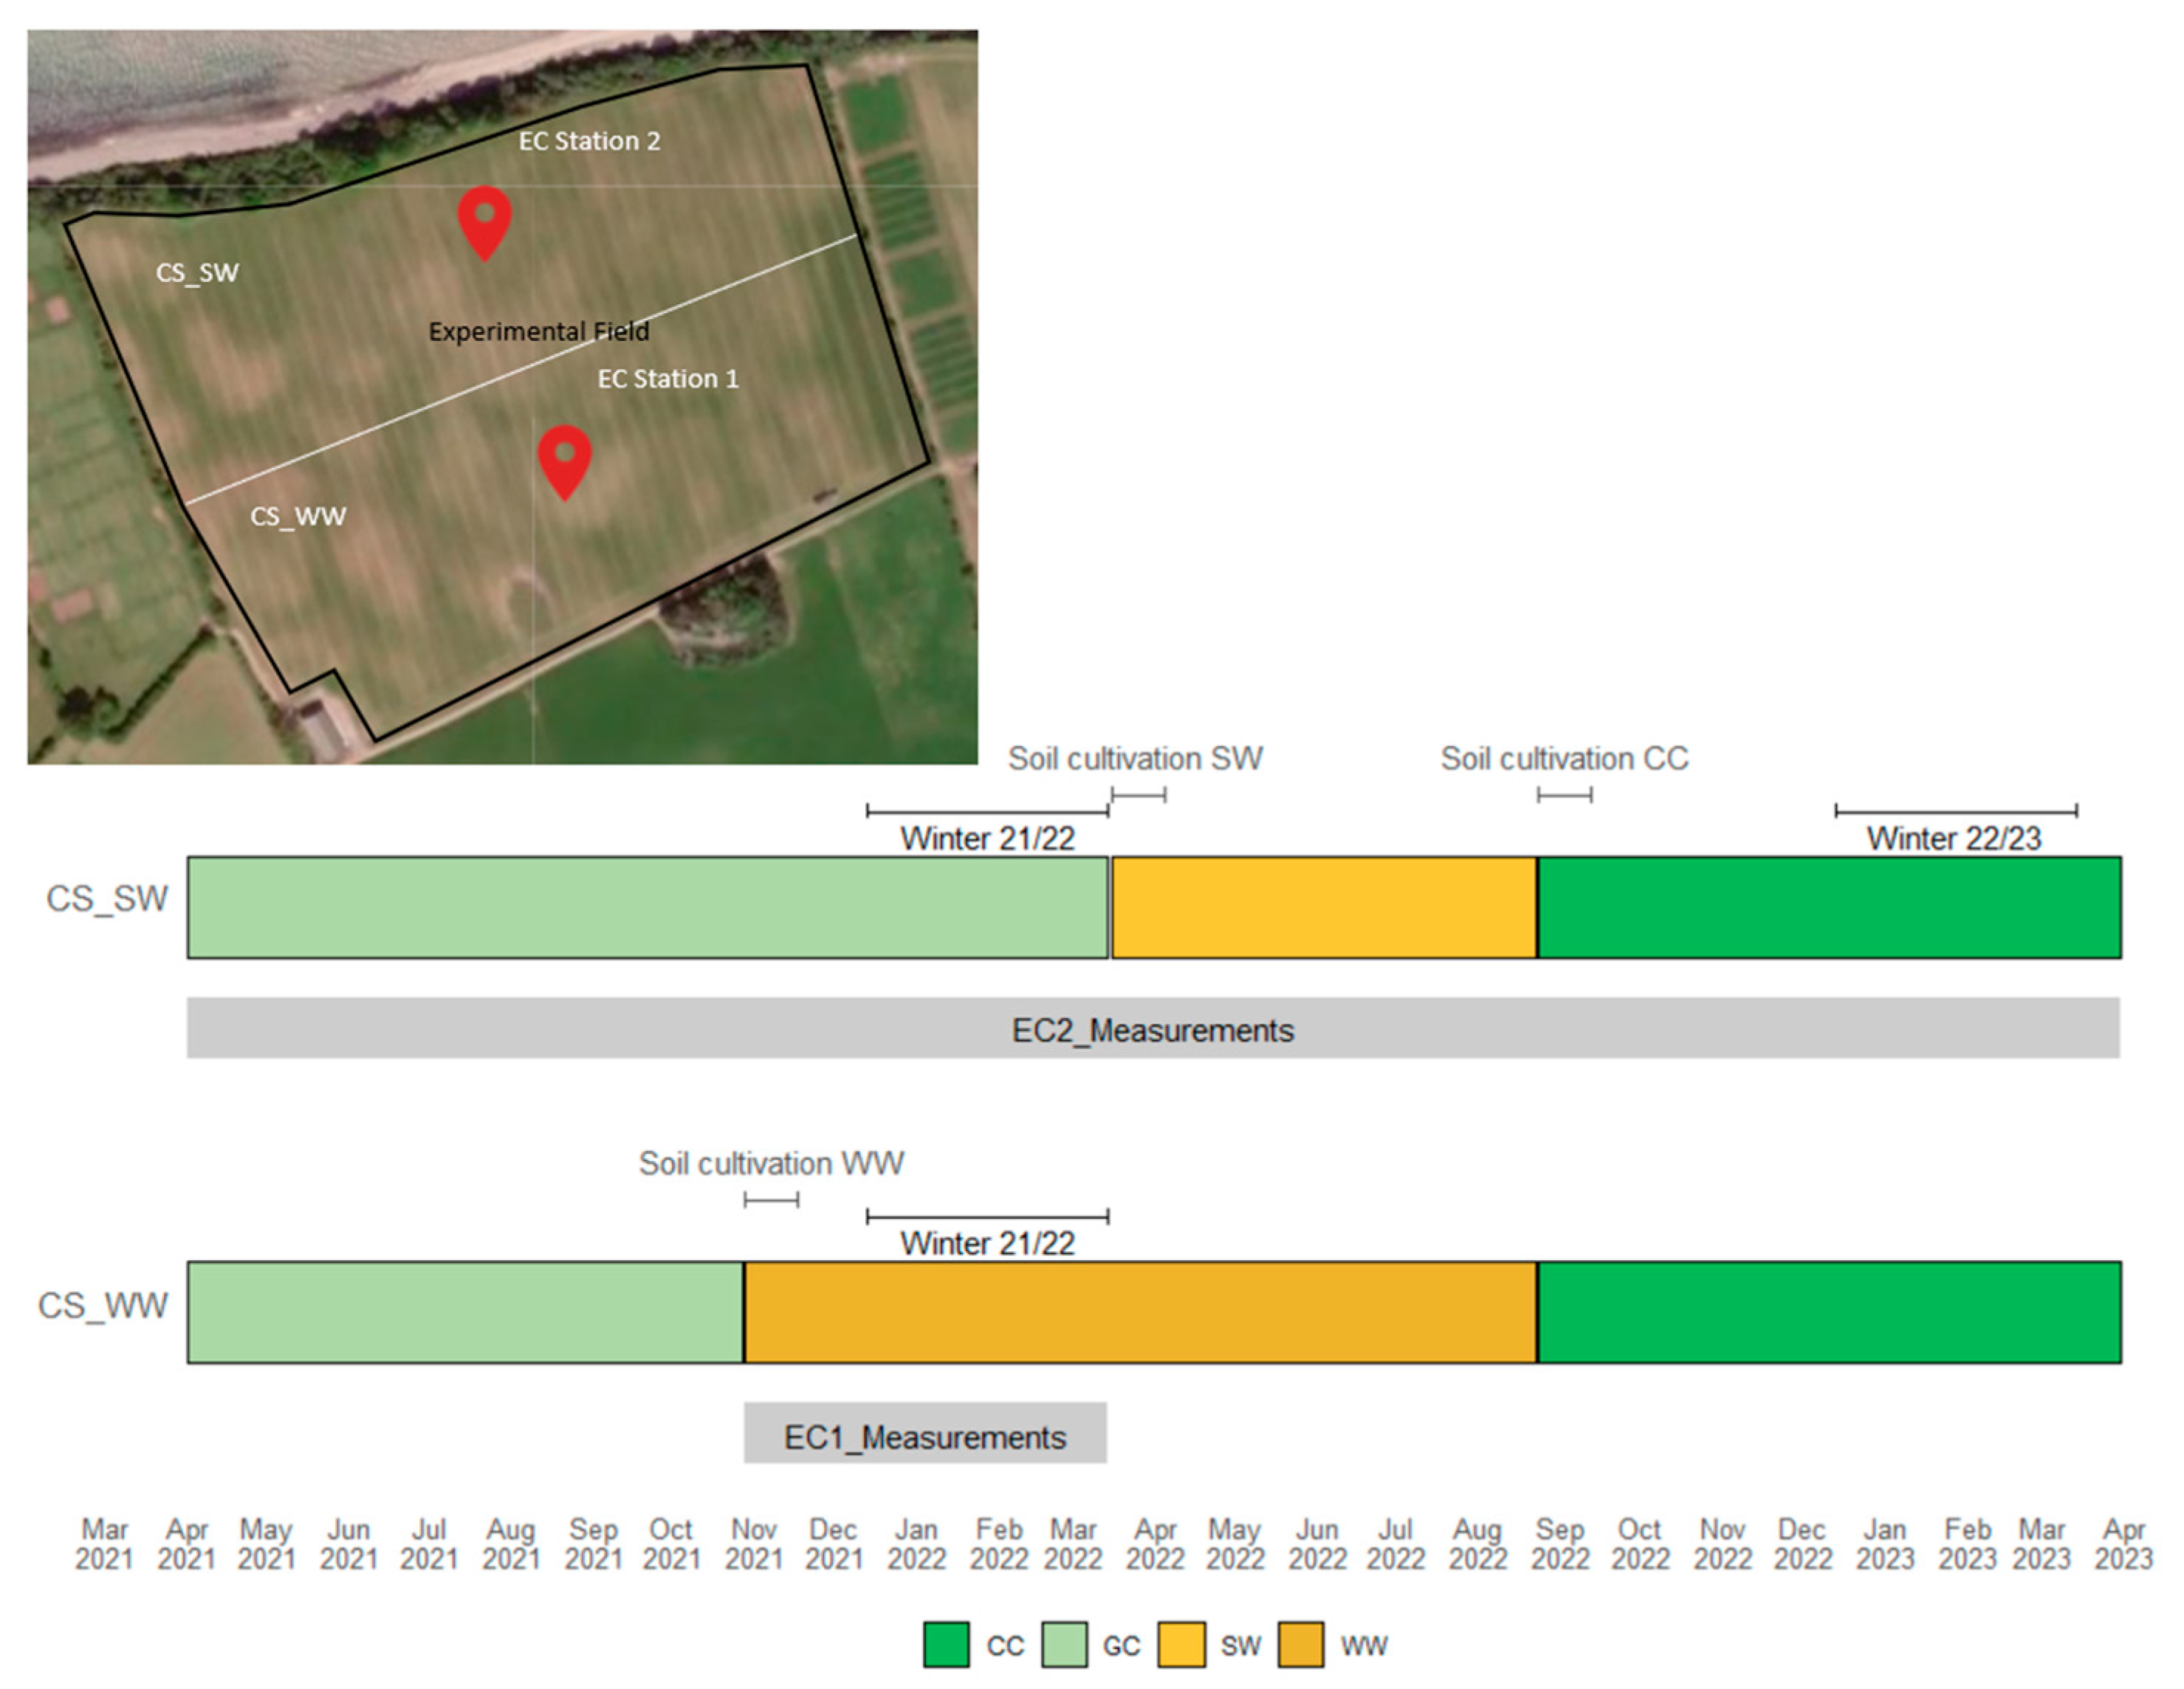
Task: Click the Experimental Field map label
Action: tap(538, 331)
